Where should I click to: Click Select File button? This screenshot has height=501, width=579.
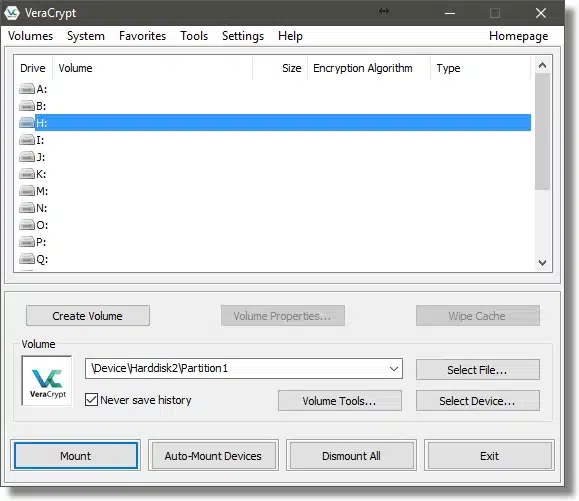tap(477, 370)
